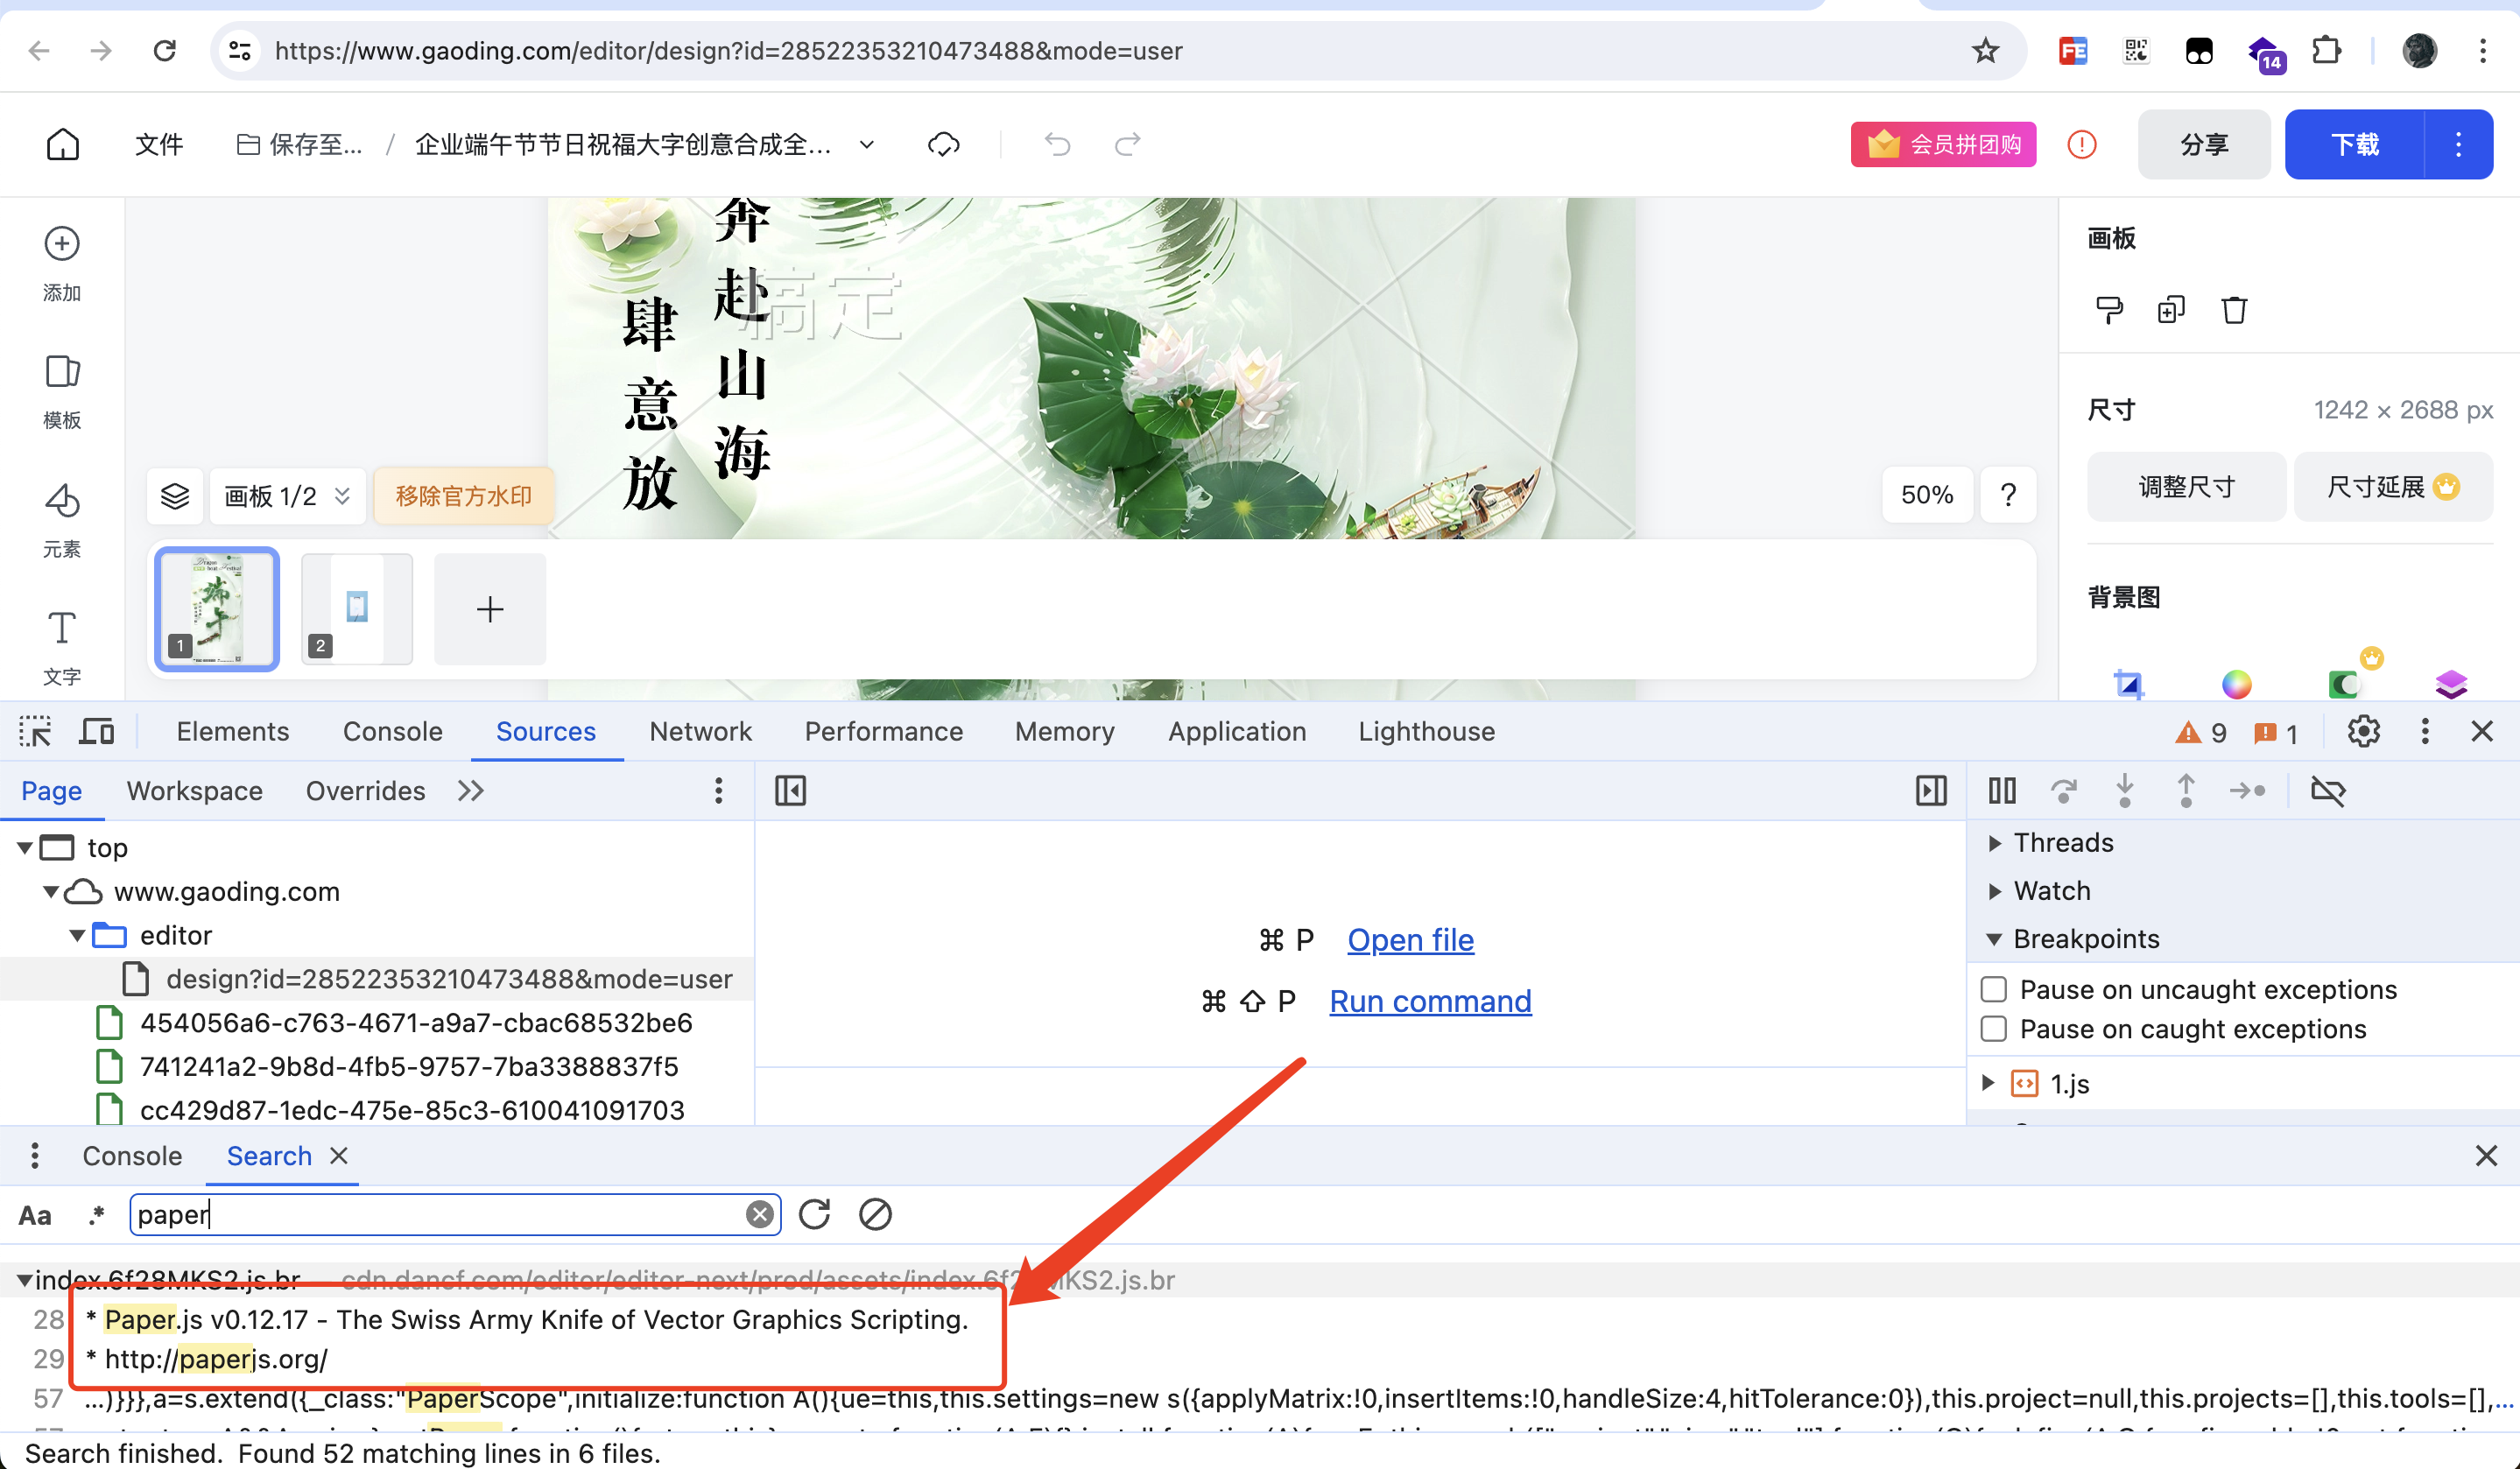The width and height of the screenshot is (2520, 1469).
Task: Click the Elements tab in DevTools
Action: click(x=231, y=731)
